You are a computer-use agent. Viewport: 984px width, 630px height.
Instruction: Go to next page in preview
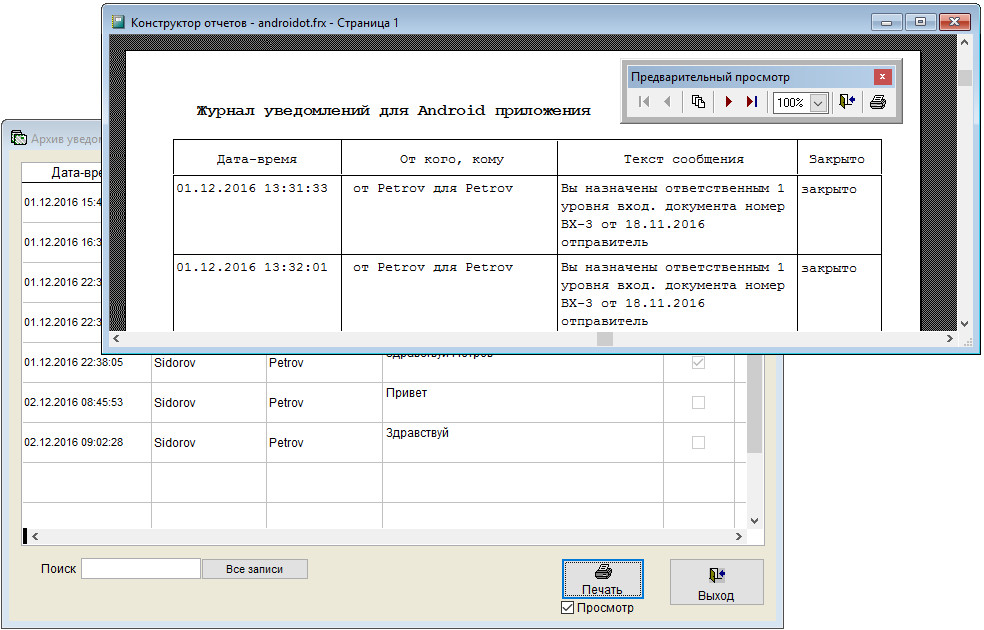pos(729,102)
